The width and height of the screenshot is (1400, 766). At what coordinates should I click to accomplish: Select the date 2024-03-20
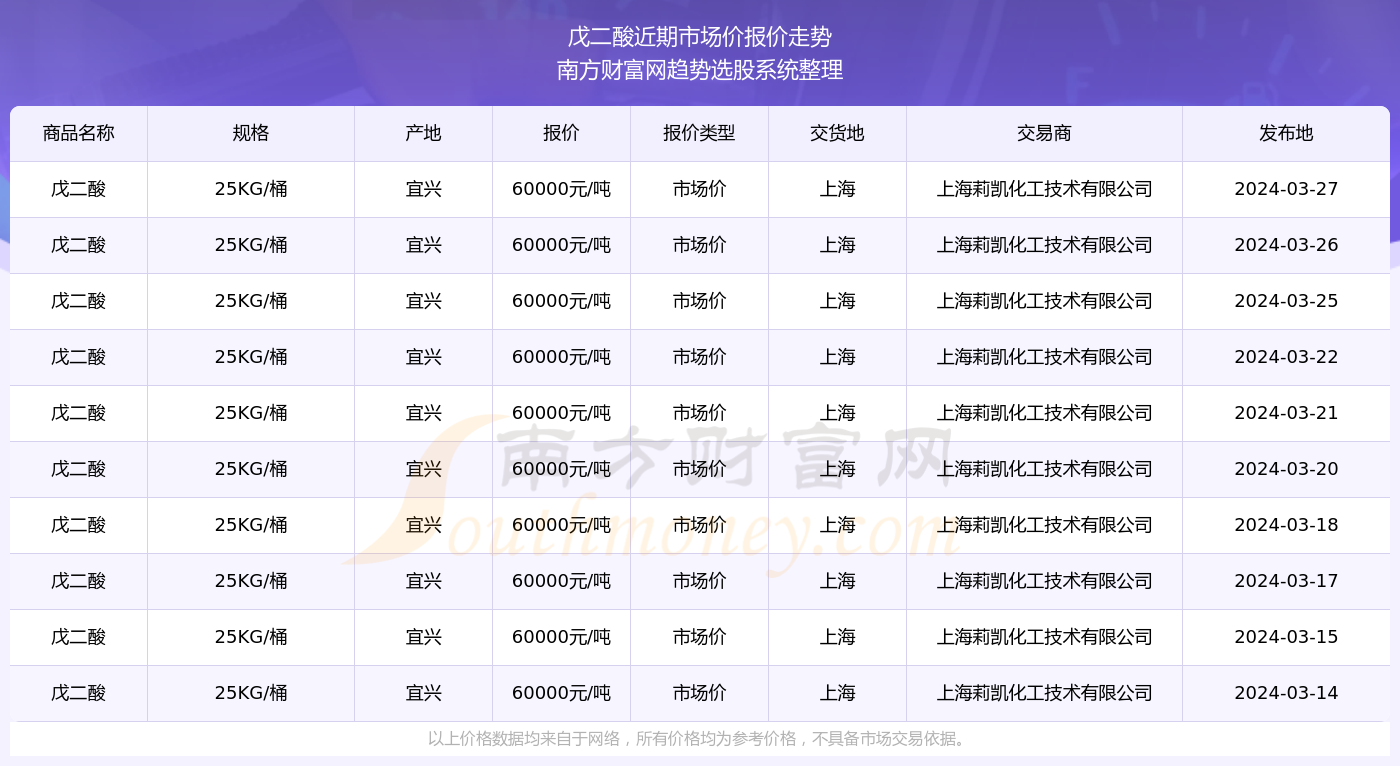pos(1286,469)
